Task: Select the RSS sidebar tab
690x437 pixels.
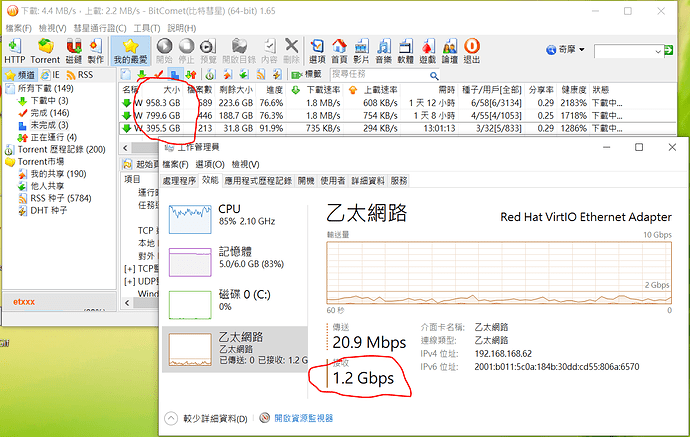Action: (80, 75)
